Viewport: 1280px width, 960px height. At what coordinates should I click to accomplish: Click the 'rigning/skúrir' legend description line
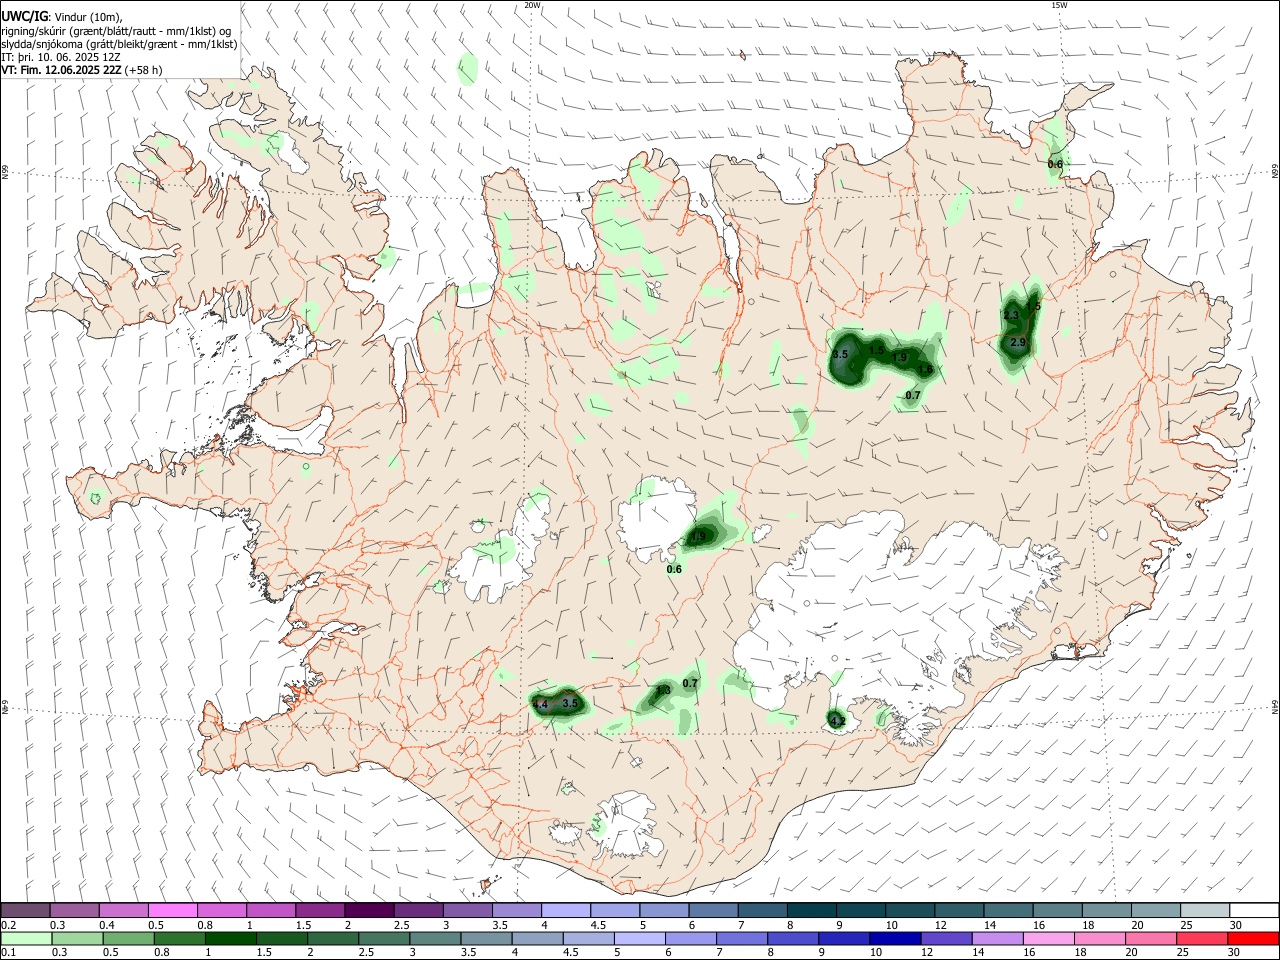pos(115,31)
